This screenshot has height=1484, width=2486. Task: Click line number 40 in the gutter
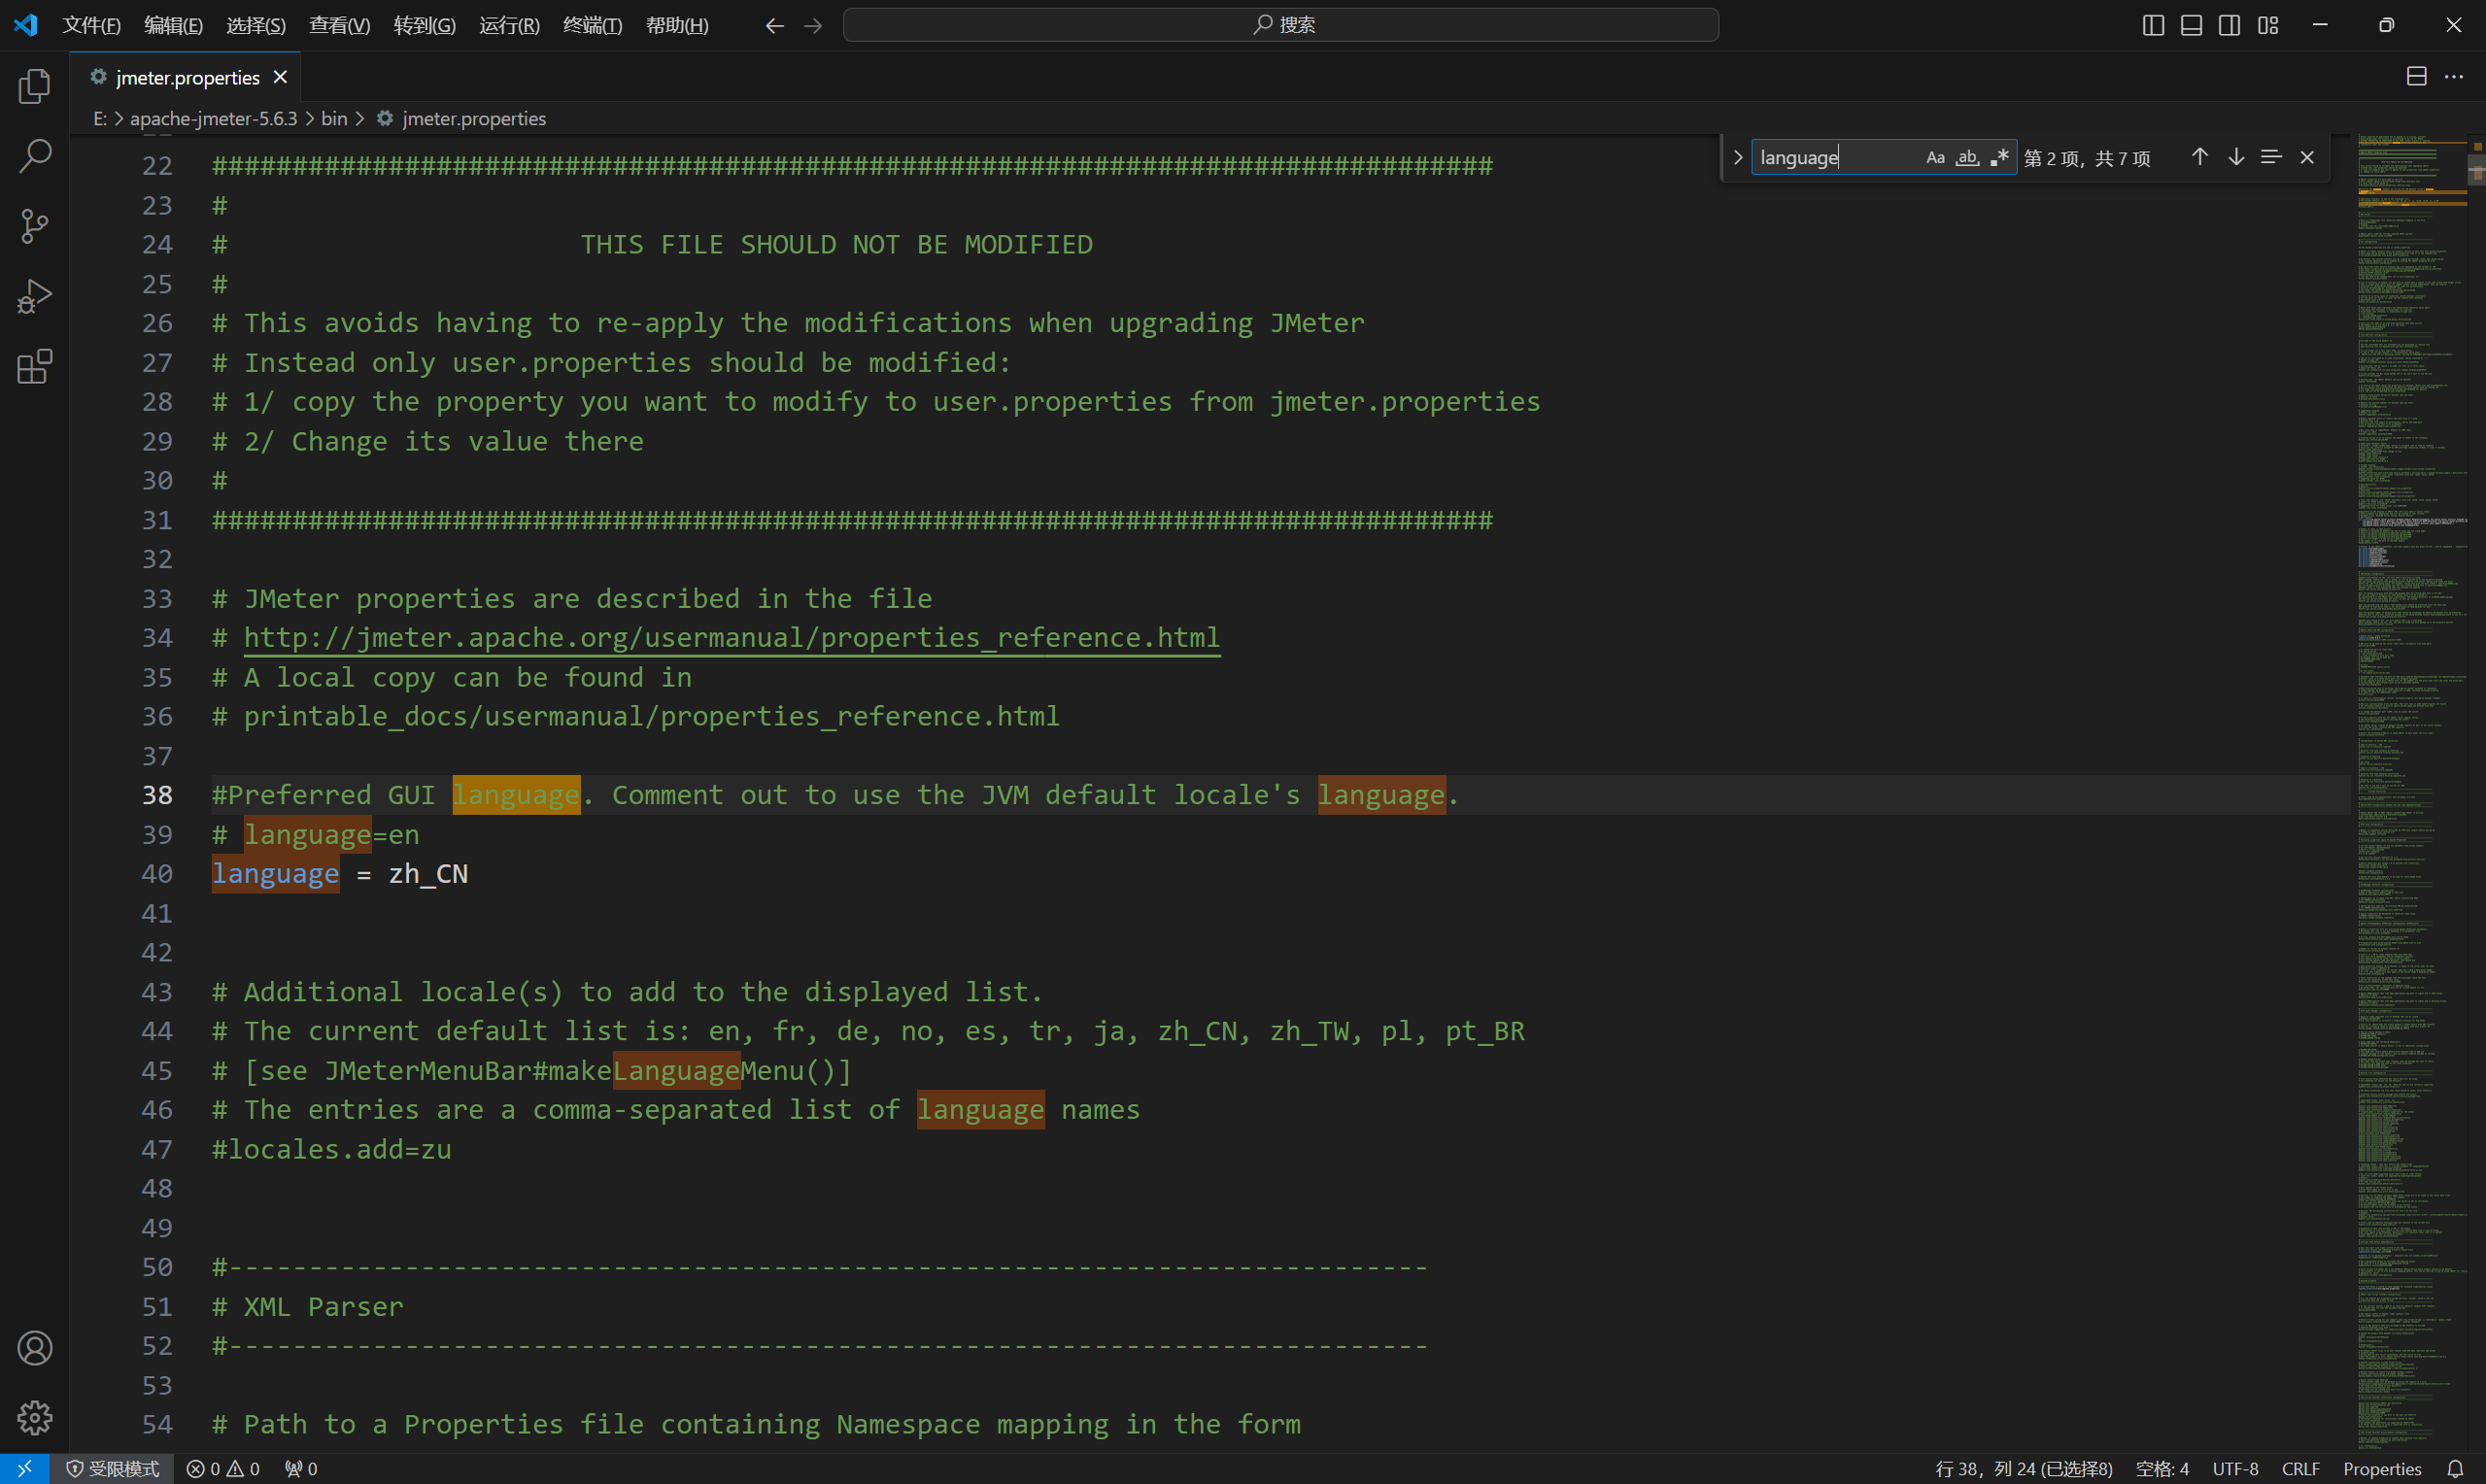(x=157, y=873)
